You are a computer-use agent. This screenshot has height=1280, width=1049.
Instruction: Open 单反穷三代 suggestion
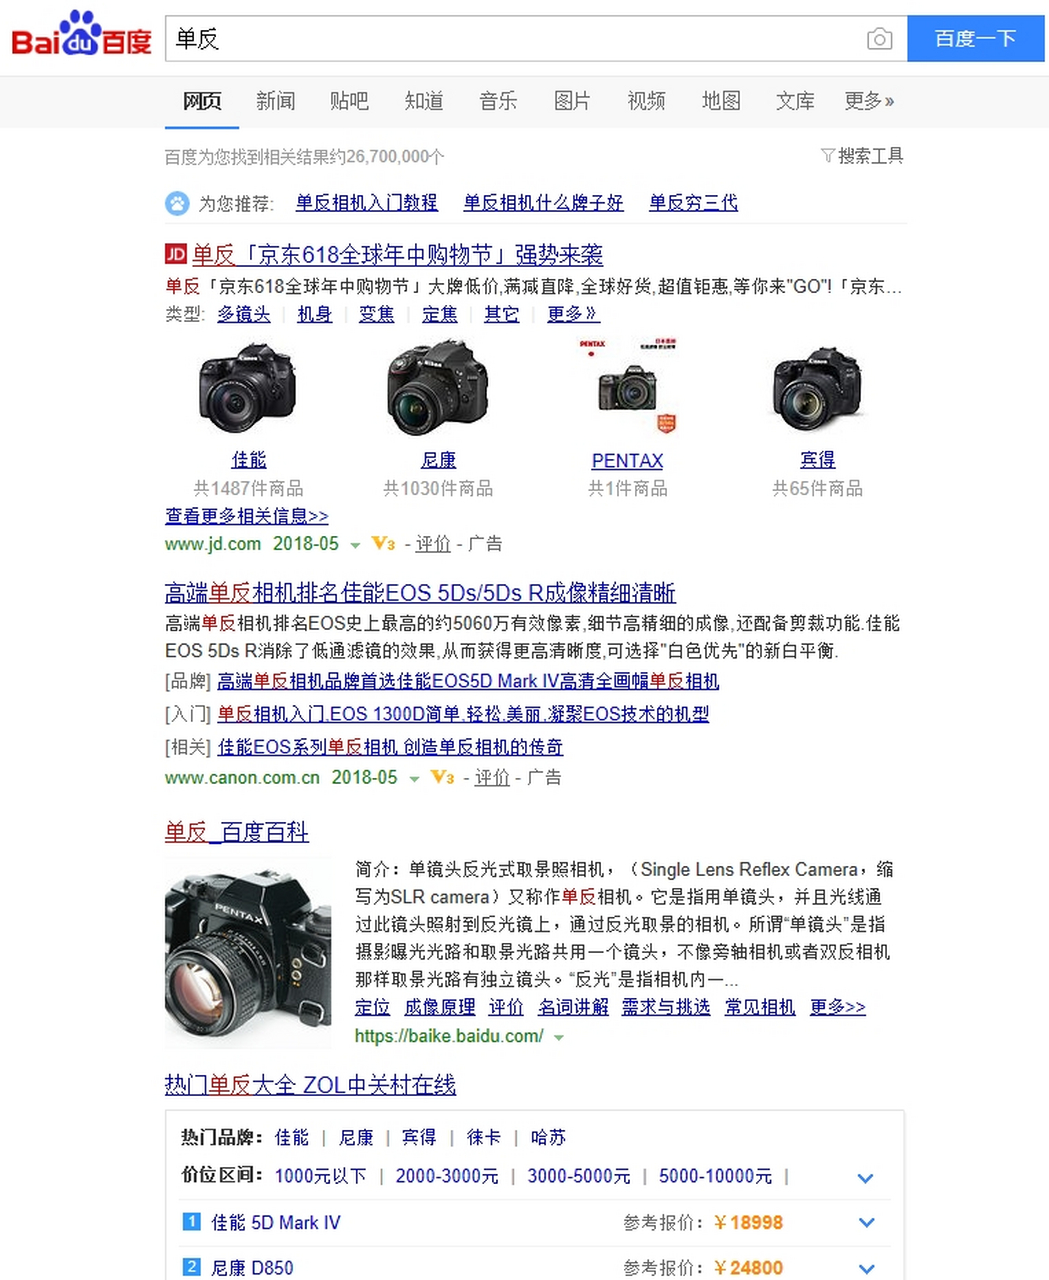coord(693,203)
